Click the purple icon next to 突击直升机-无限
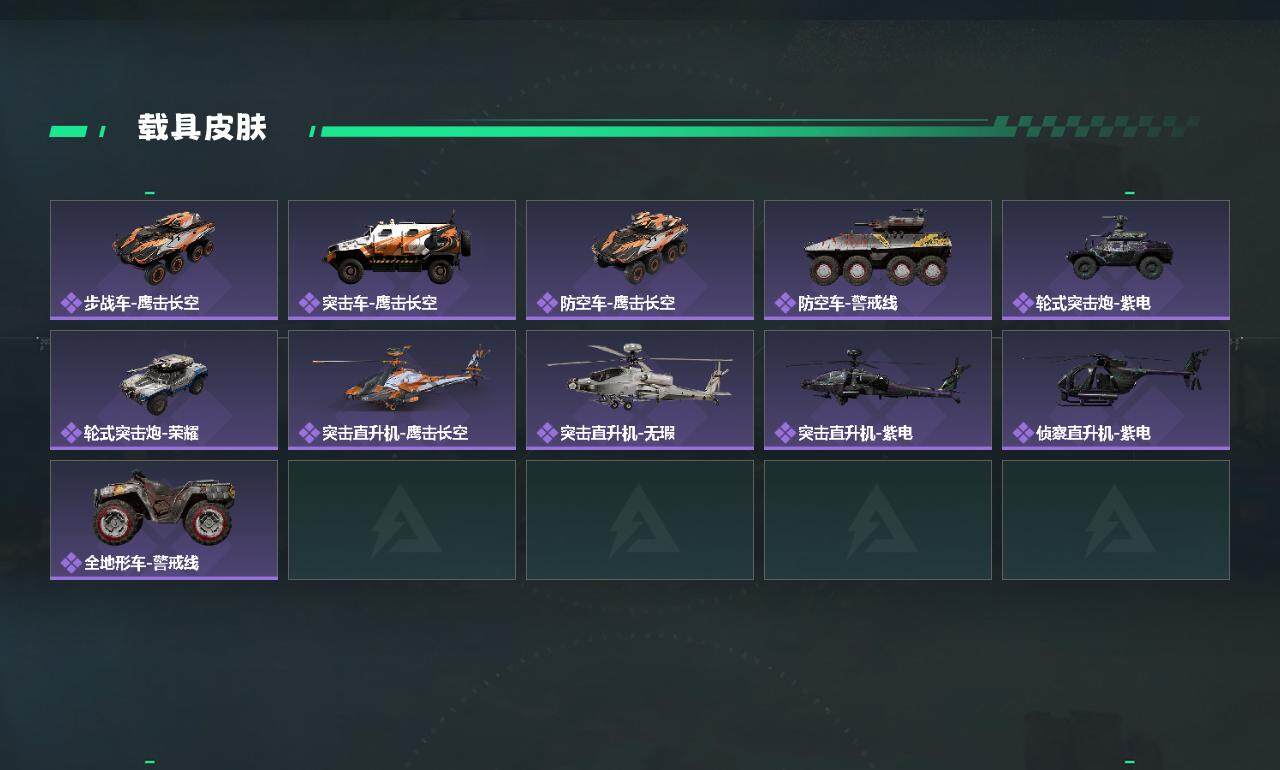The width and height of the screenshot is (1280, 770). (547, 433)
